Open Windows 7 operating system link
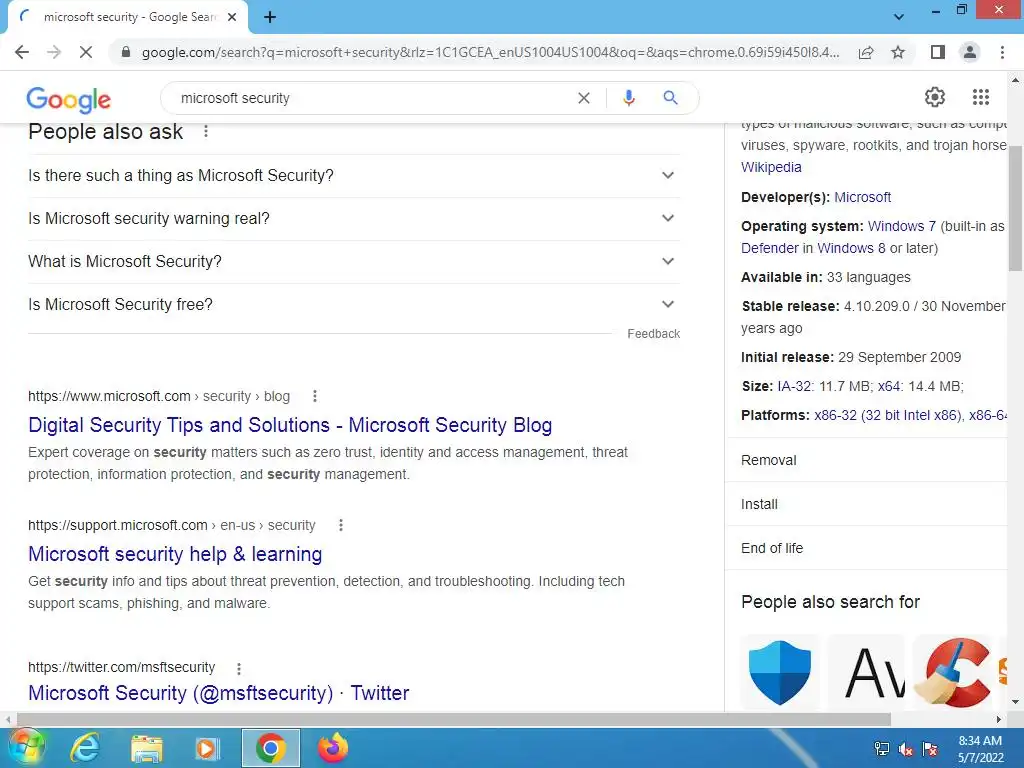 click(x=901, y=226)
